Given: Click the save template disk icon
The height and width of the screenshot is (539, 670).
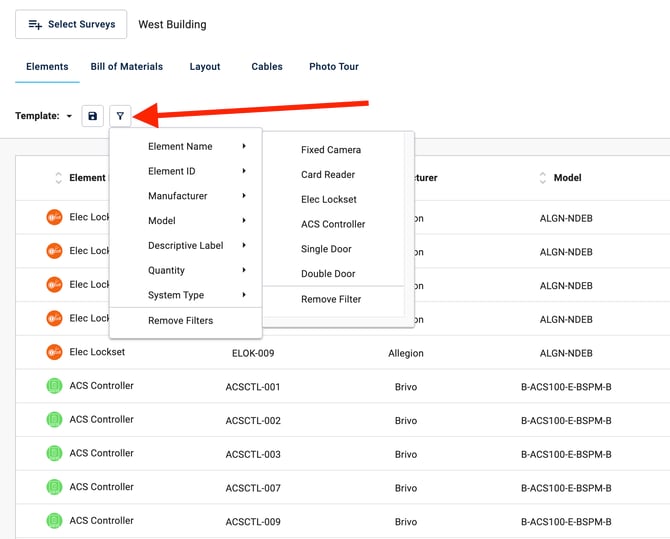Looking at the screenshot, I should point(93,116).
